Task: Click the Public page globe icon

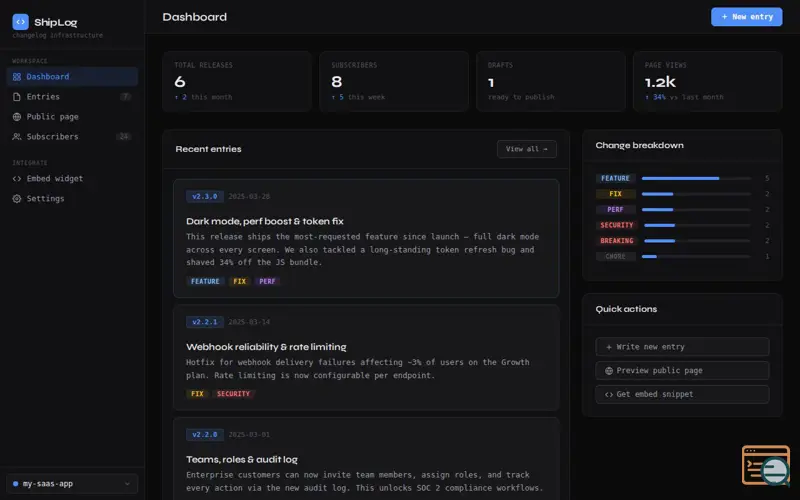Action: pyautogui.click(x=17, y=117)
